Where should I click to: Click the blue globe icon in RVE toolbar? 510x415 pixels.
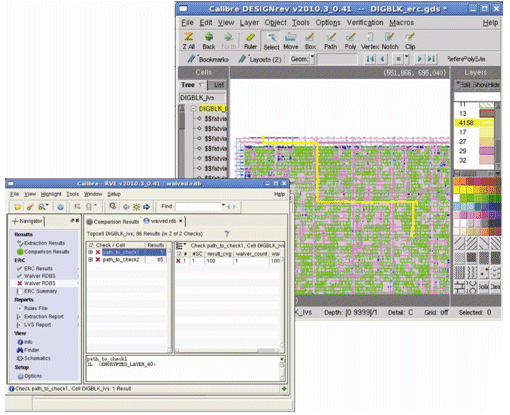click(60, 207)
